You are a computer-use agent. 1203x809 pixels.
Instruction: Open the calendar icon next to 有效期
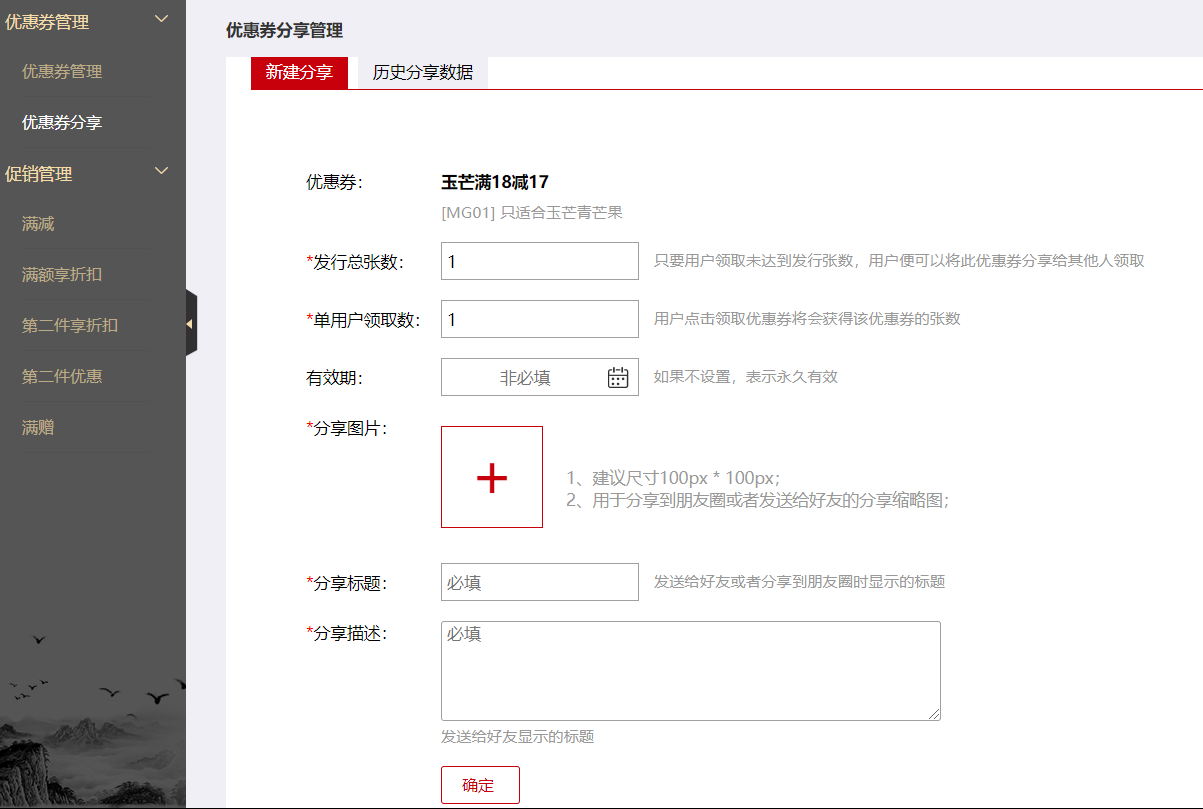click(x=618, y=377)
